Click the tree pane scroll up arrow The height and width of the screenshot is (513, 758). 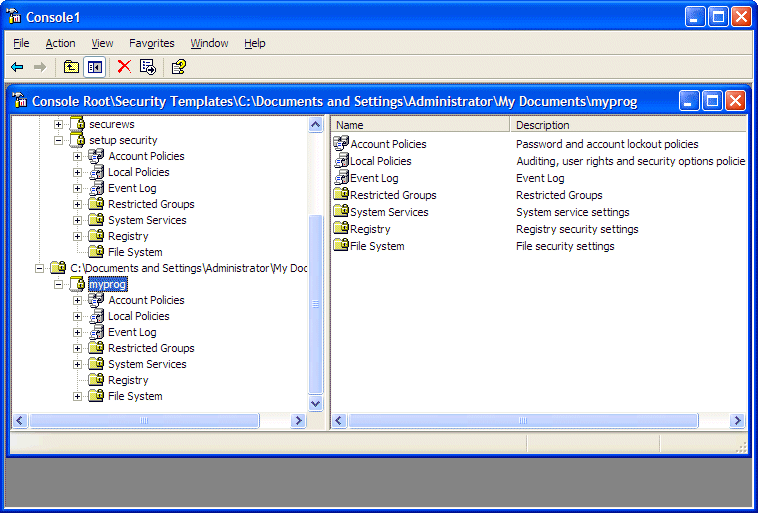316,124
